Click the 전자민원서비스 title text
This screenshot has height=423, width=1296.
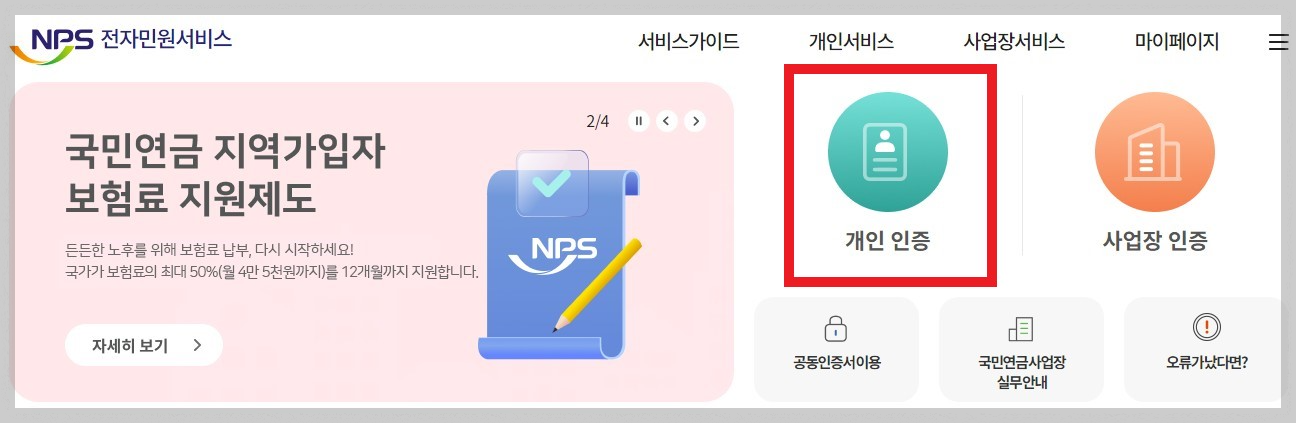(166, 40)
